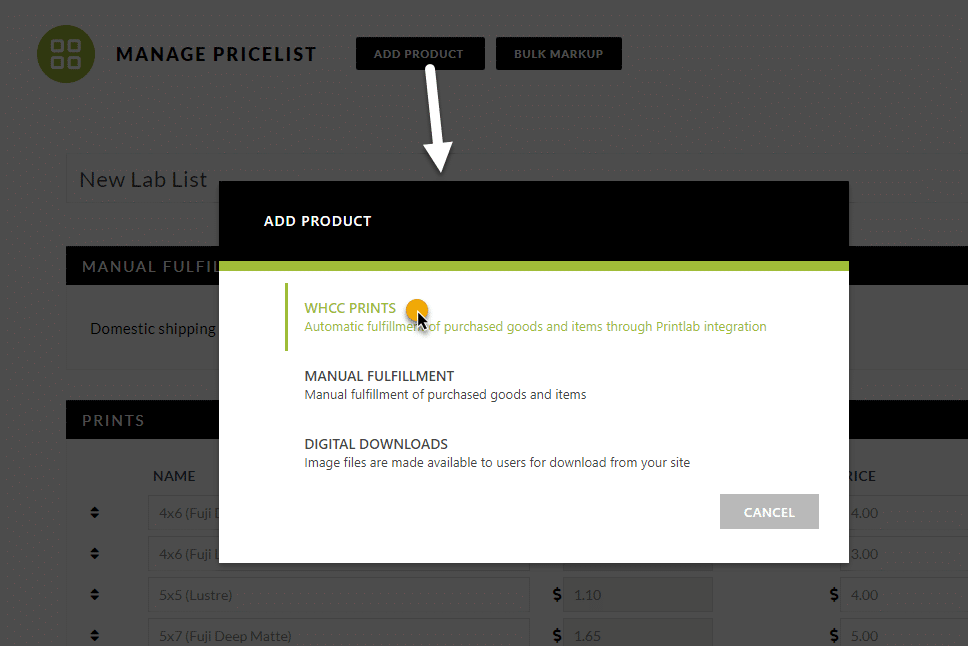Click reorder arrows beside 5x5 Lustre row

[x=94, y=594]
